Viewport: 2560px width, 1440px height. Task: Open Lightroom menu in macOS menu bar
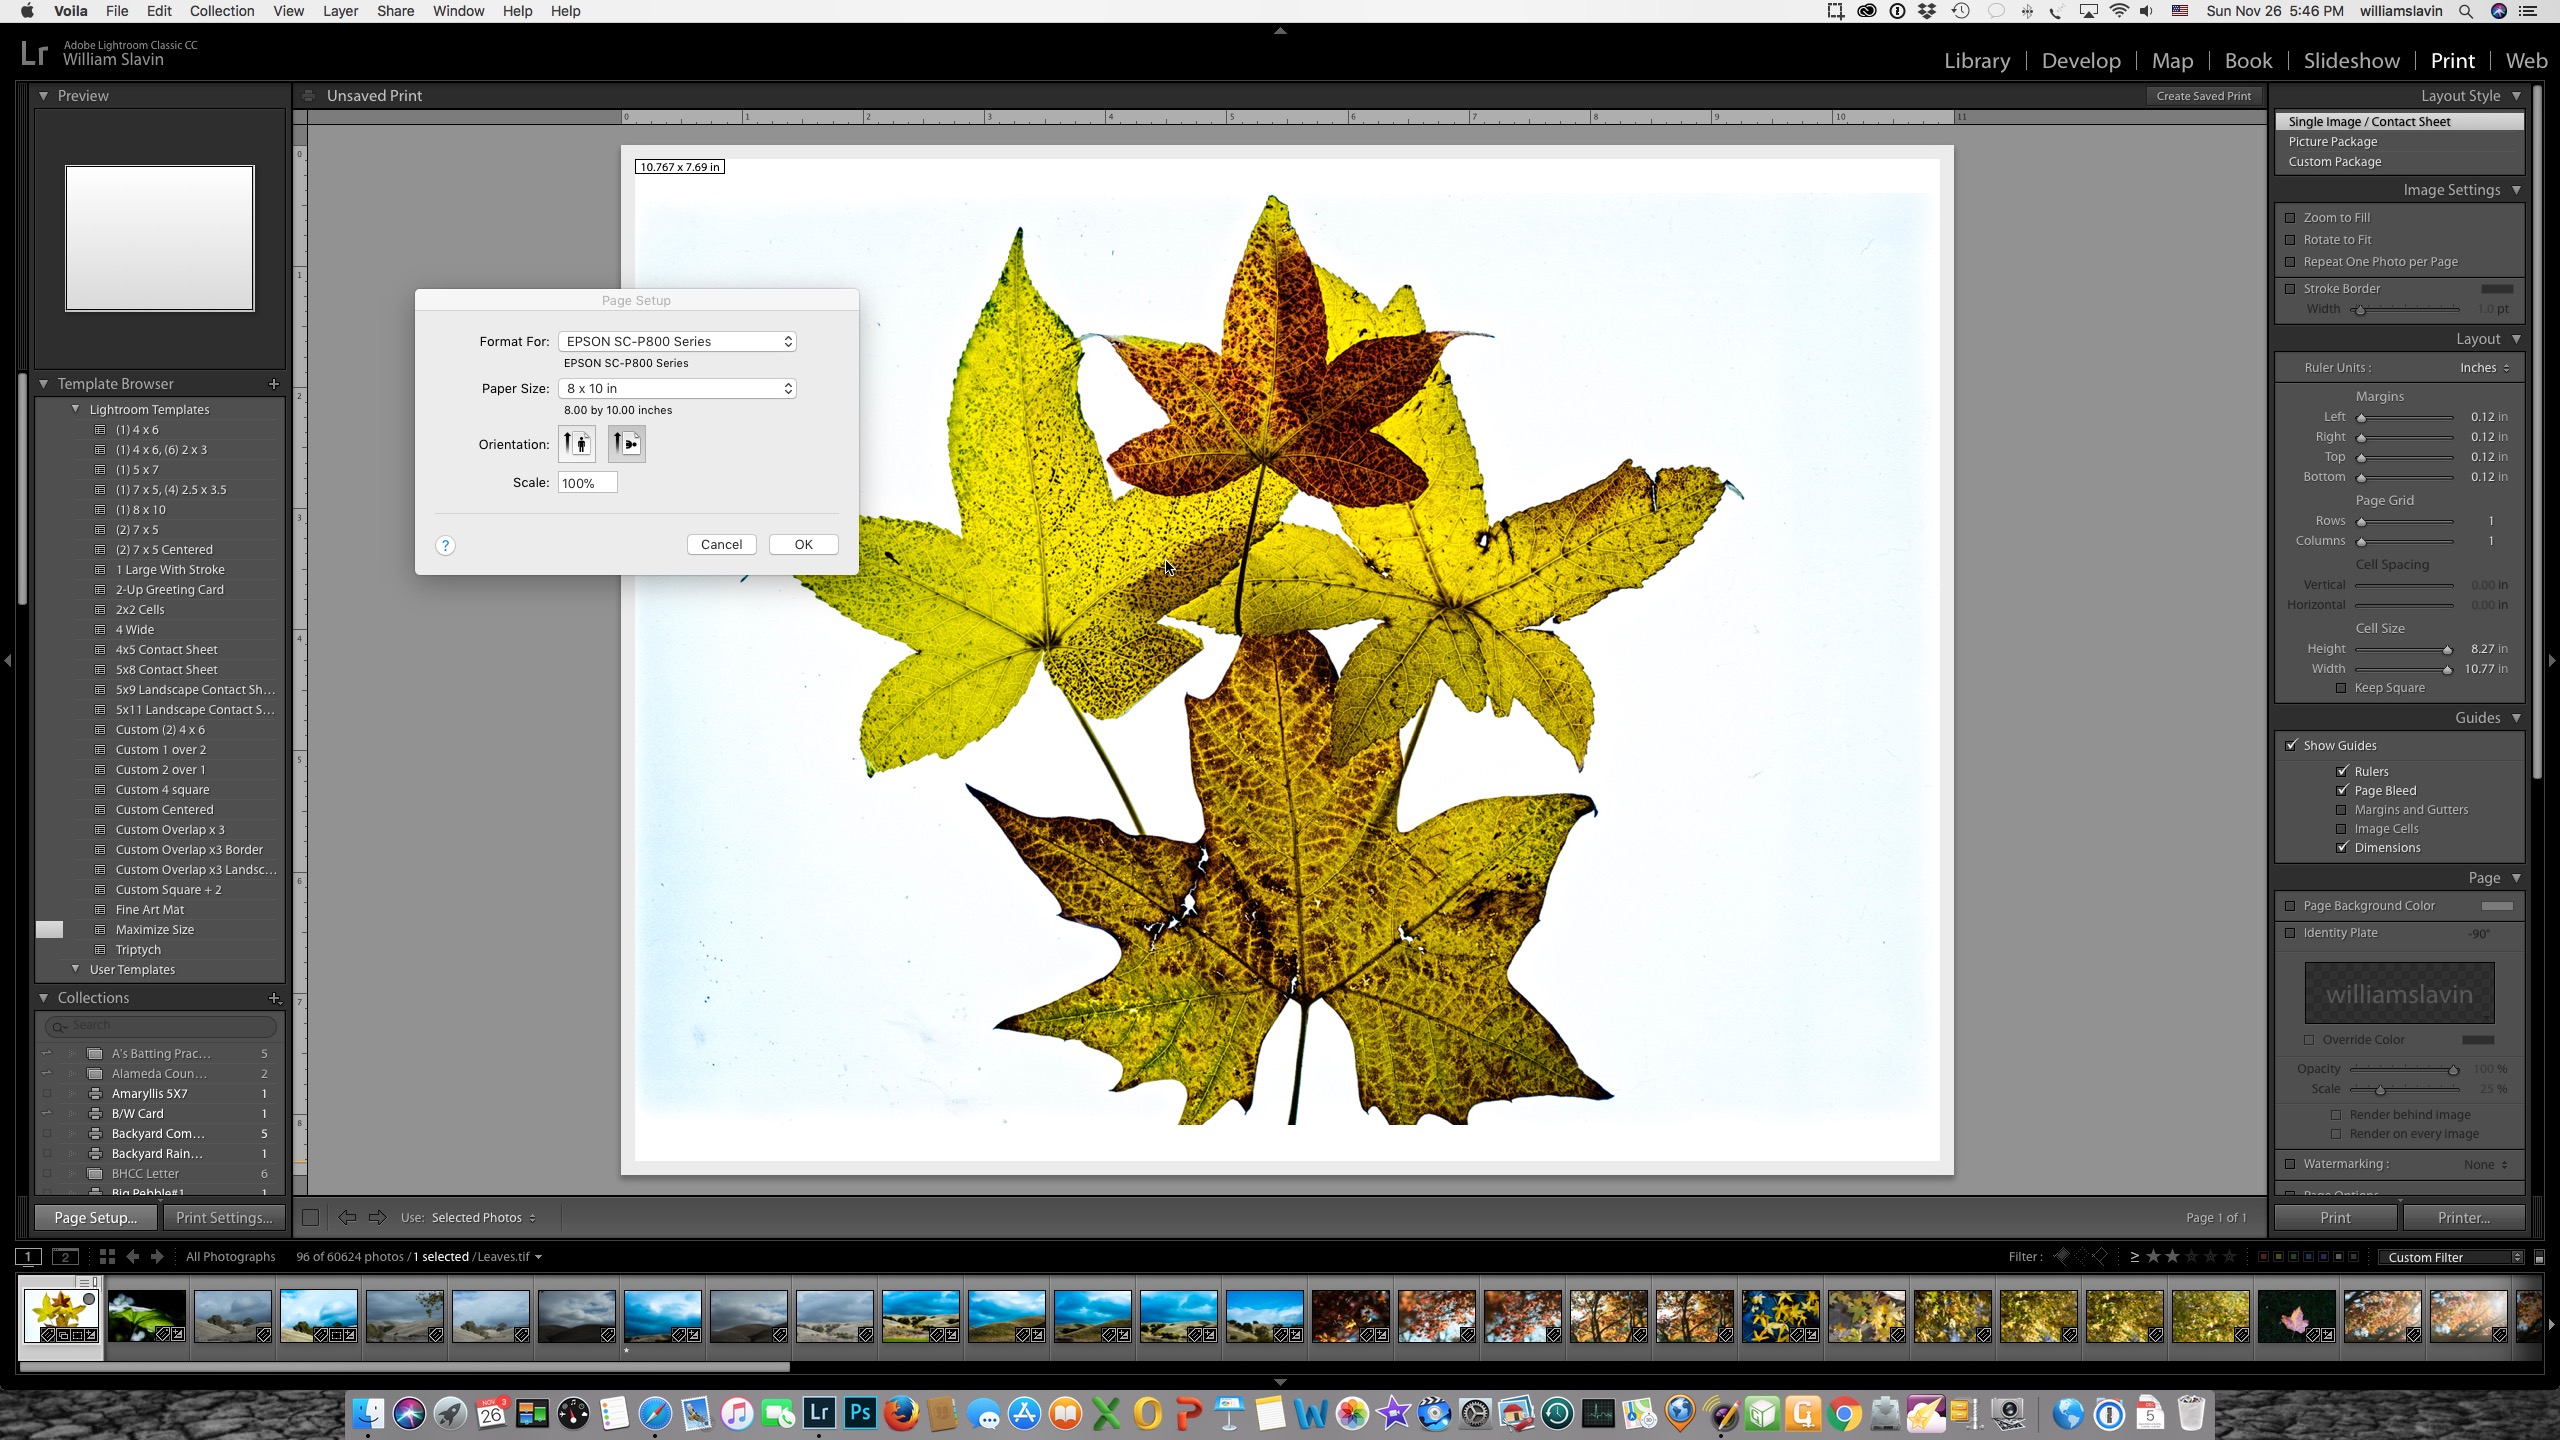(x=70, y=12)
